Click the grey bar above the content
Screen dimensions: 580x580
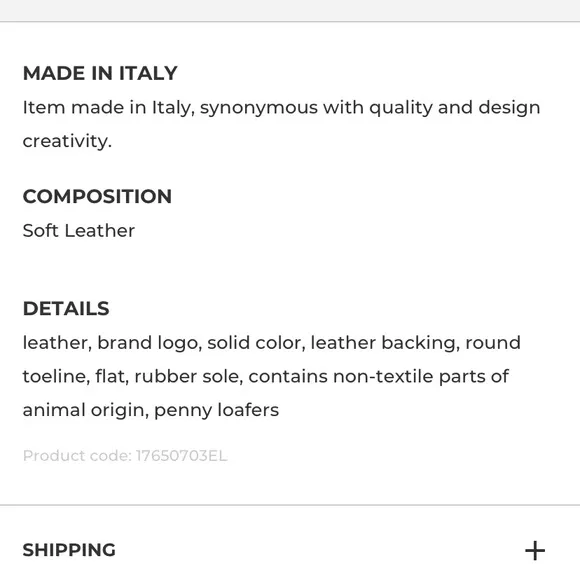[290, 10]
